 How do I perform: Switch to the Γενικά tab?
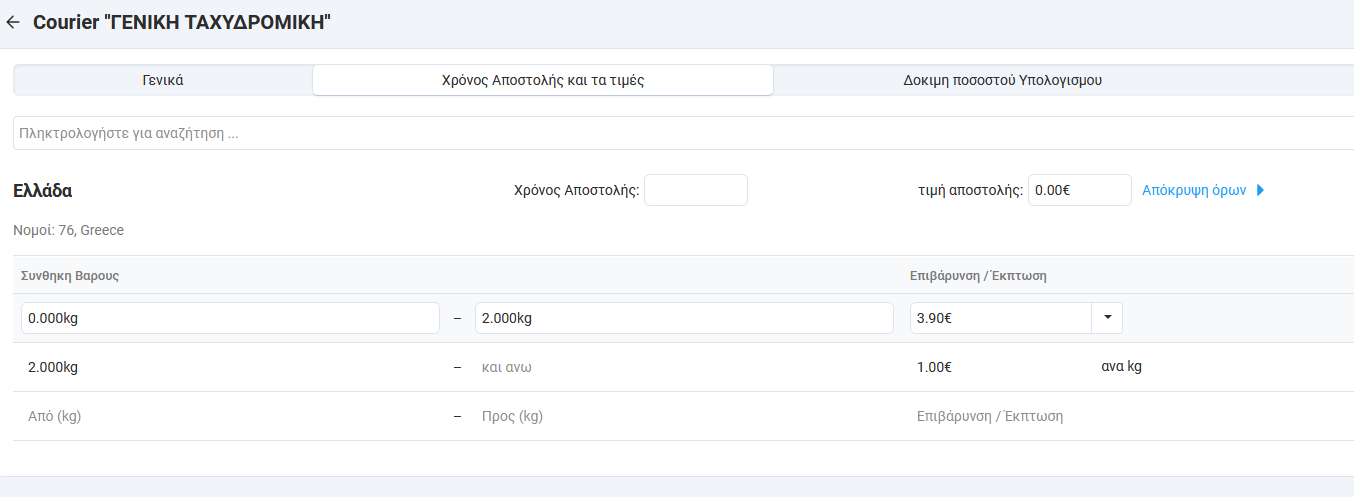point(163,80)
